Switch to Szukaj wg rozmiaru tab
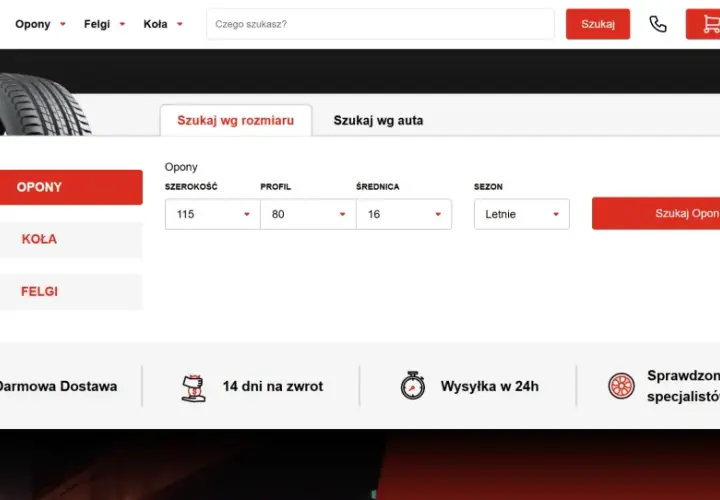720x500 pixels. click(236, 120)
